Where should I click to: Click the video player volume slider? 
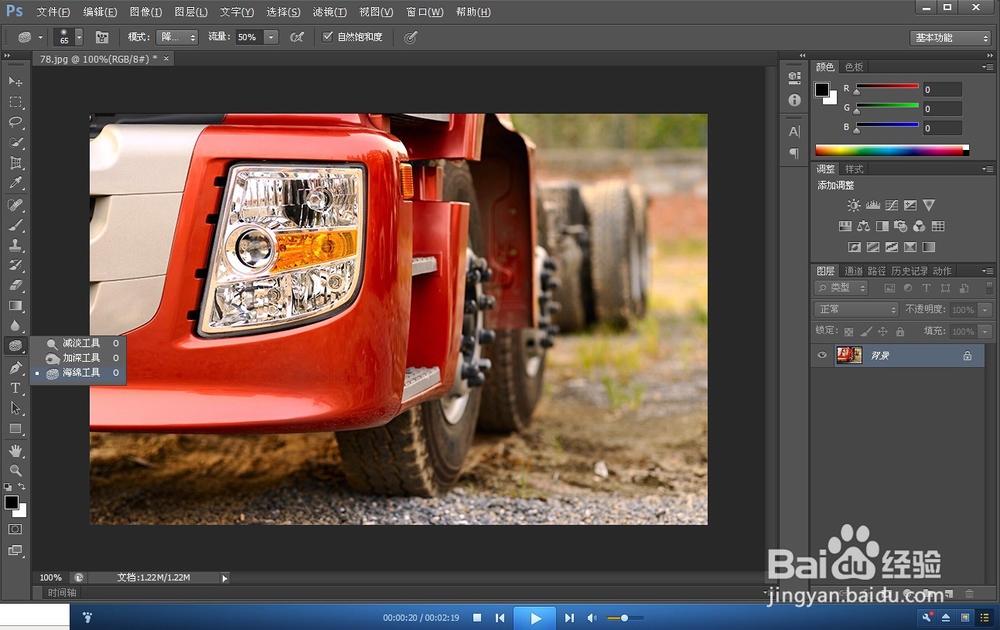[624, 618]
